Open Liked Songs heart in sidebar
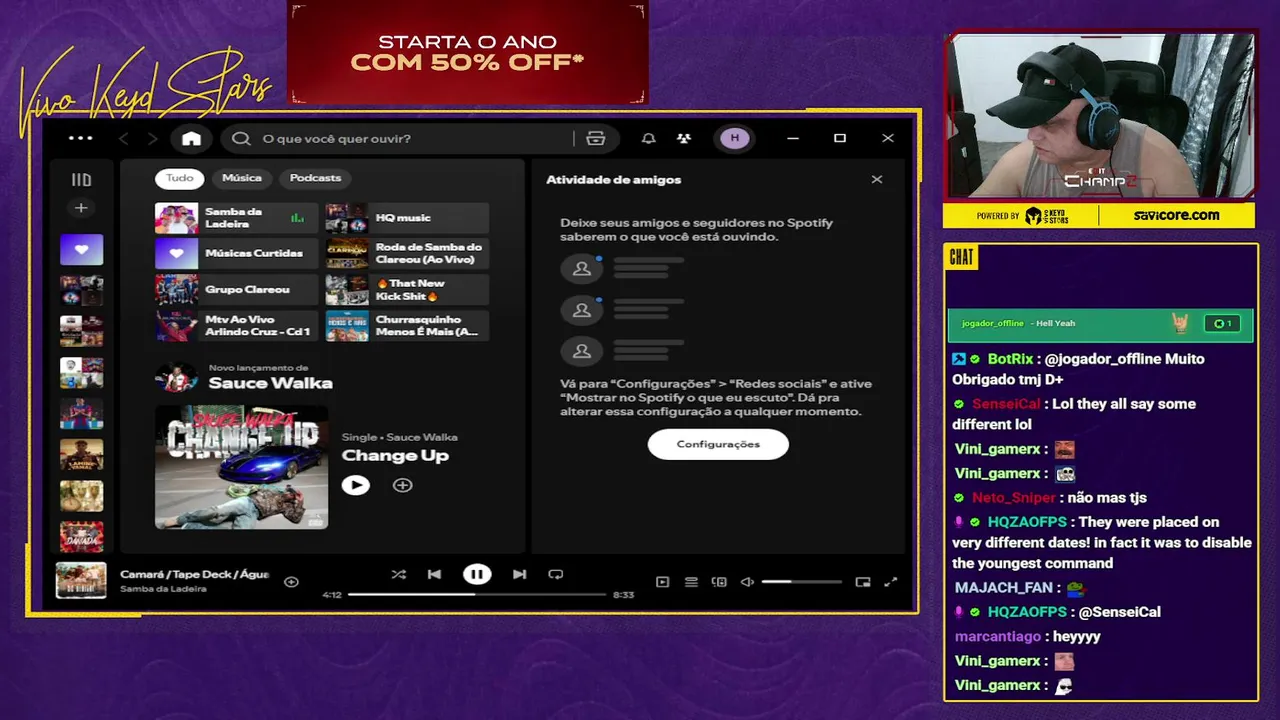The width and height of the screenshot is (1280, 720). click(x=81, y=250)
